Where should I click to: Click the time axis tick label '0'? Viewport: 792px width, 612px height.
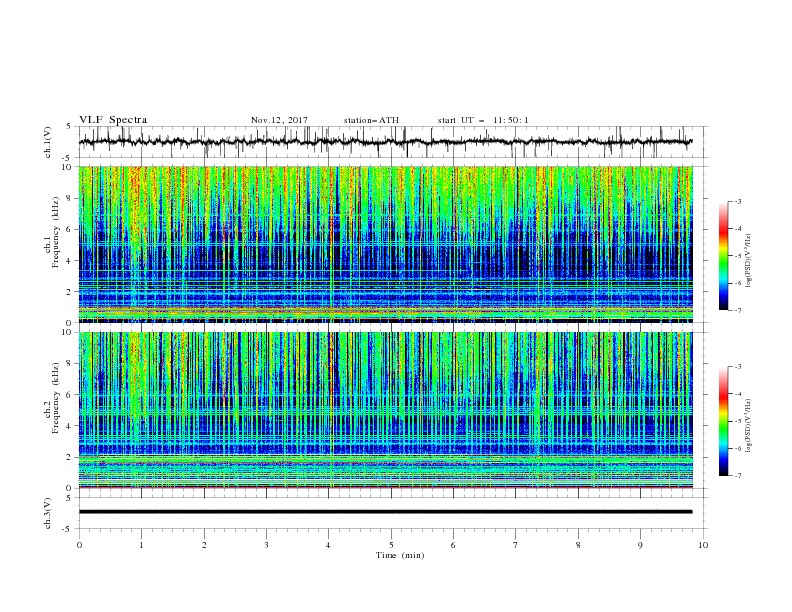79,545
